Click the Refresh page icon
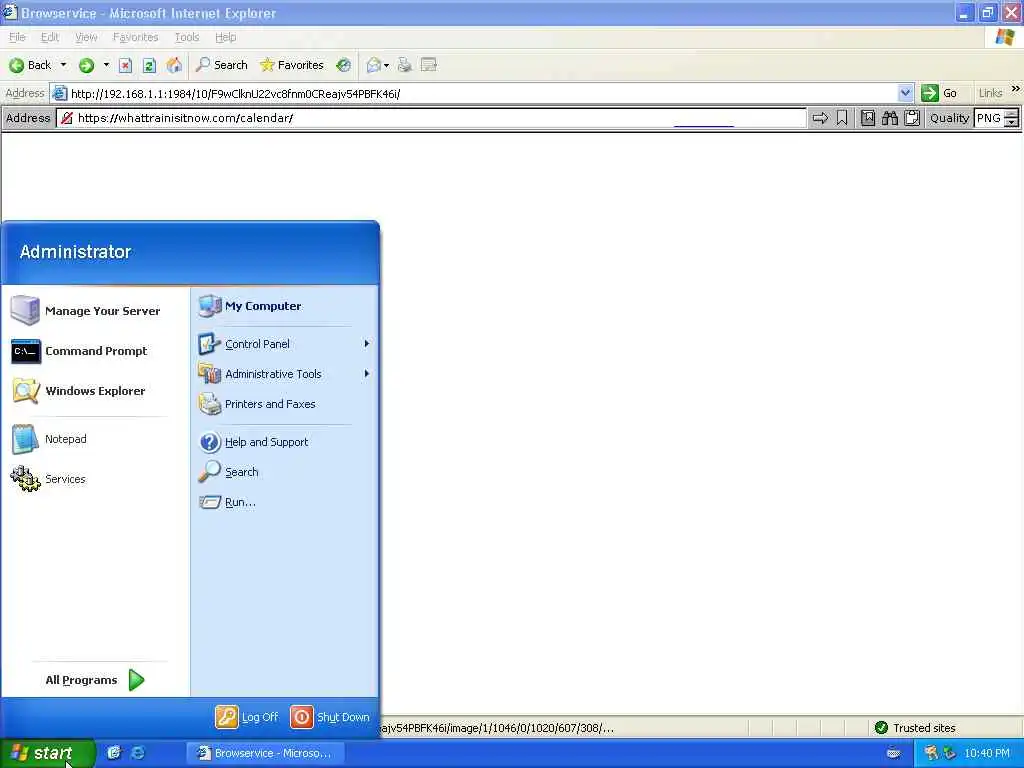 coord(149,65)
